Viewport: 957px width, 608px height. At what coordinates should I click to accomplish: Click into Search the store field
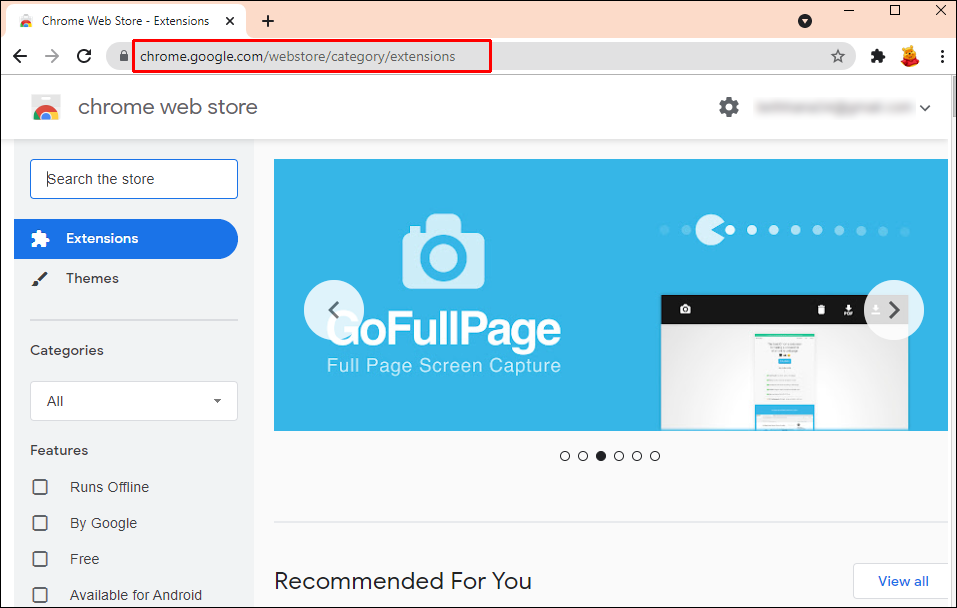134,179
